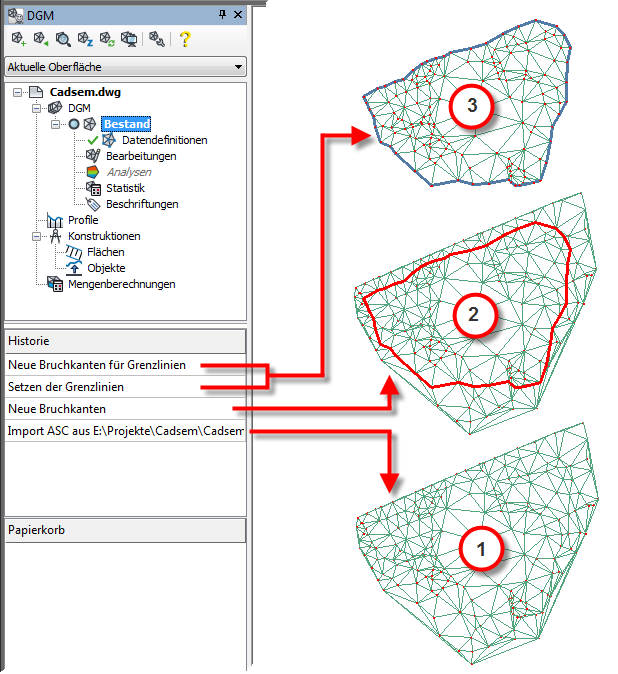Select the Import ASC history entry
This screenshot has width=618, height=674.
[x=125, y=432]
